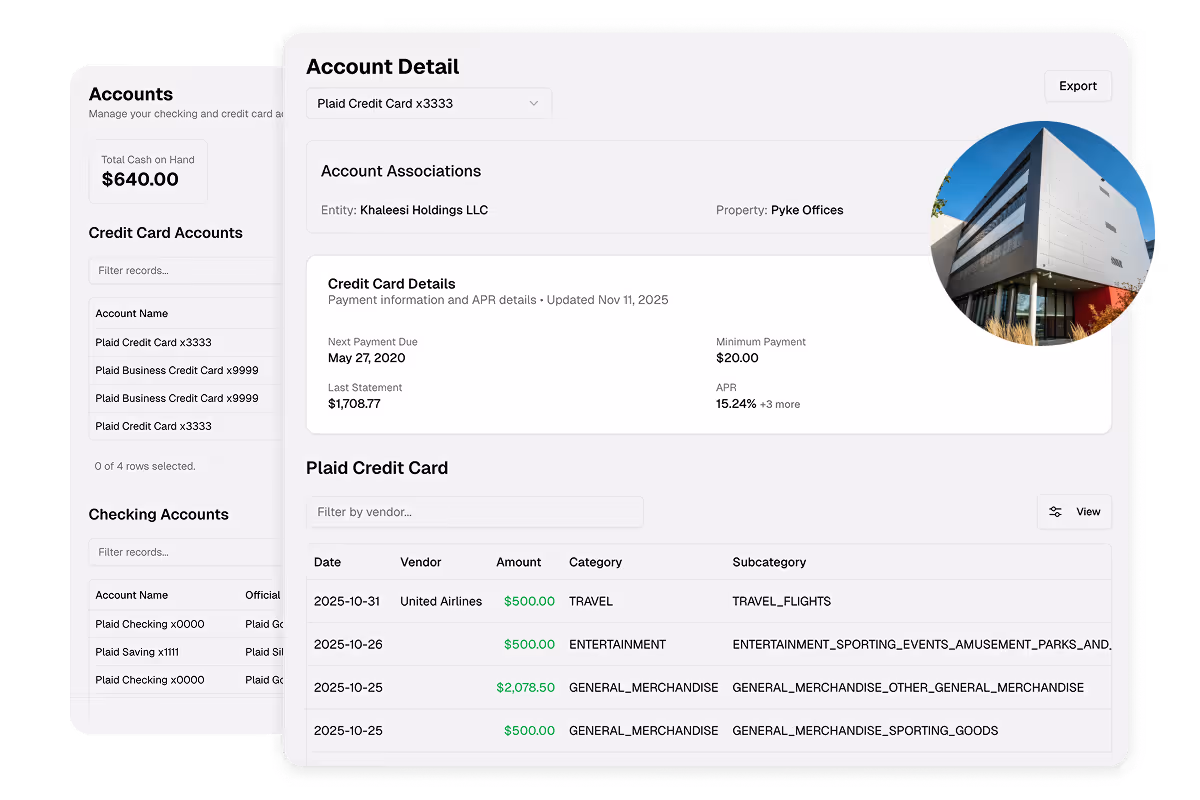This screenshot has width=1200, height=800.
Task: Click the TRAVEL_FLIGHTS subcategory cell
Action: (x=781, y=602)
